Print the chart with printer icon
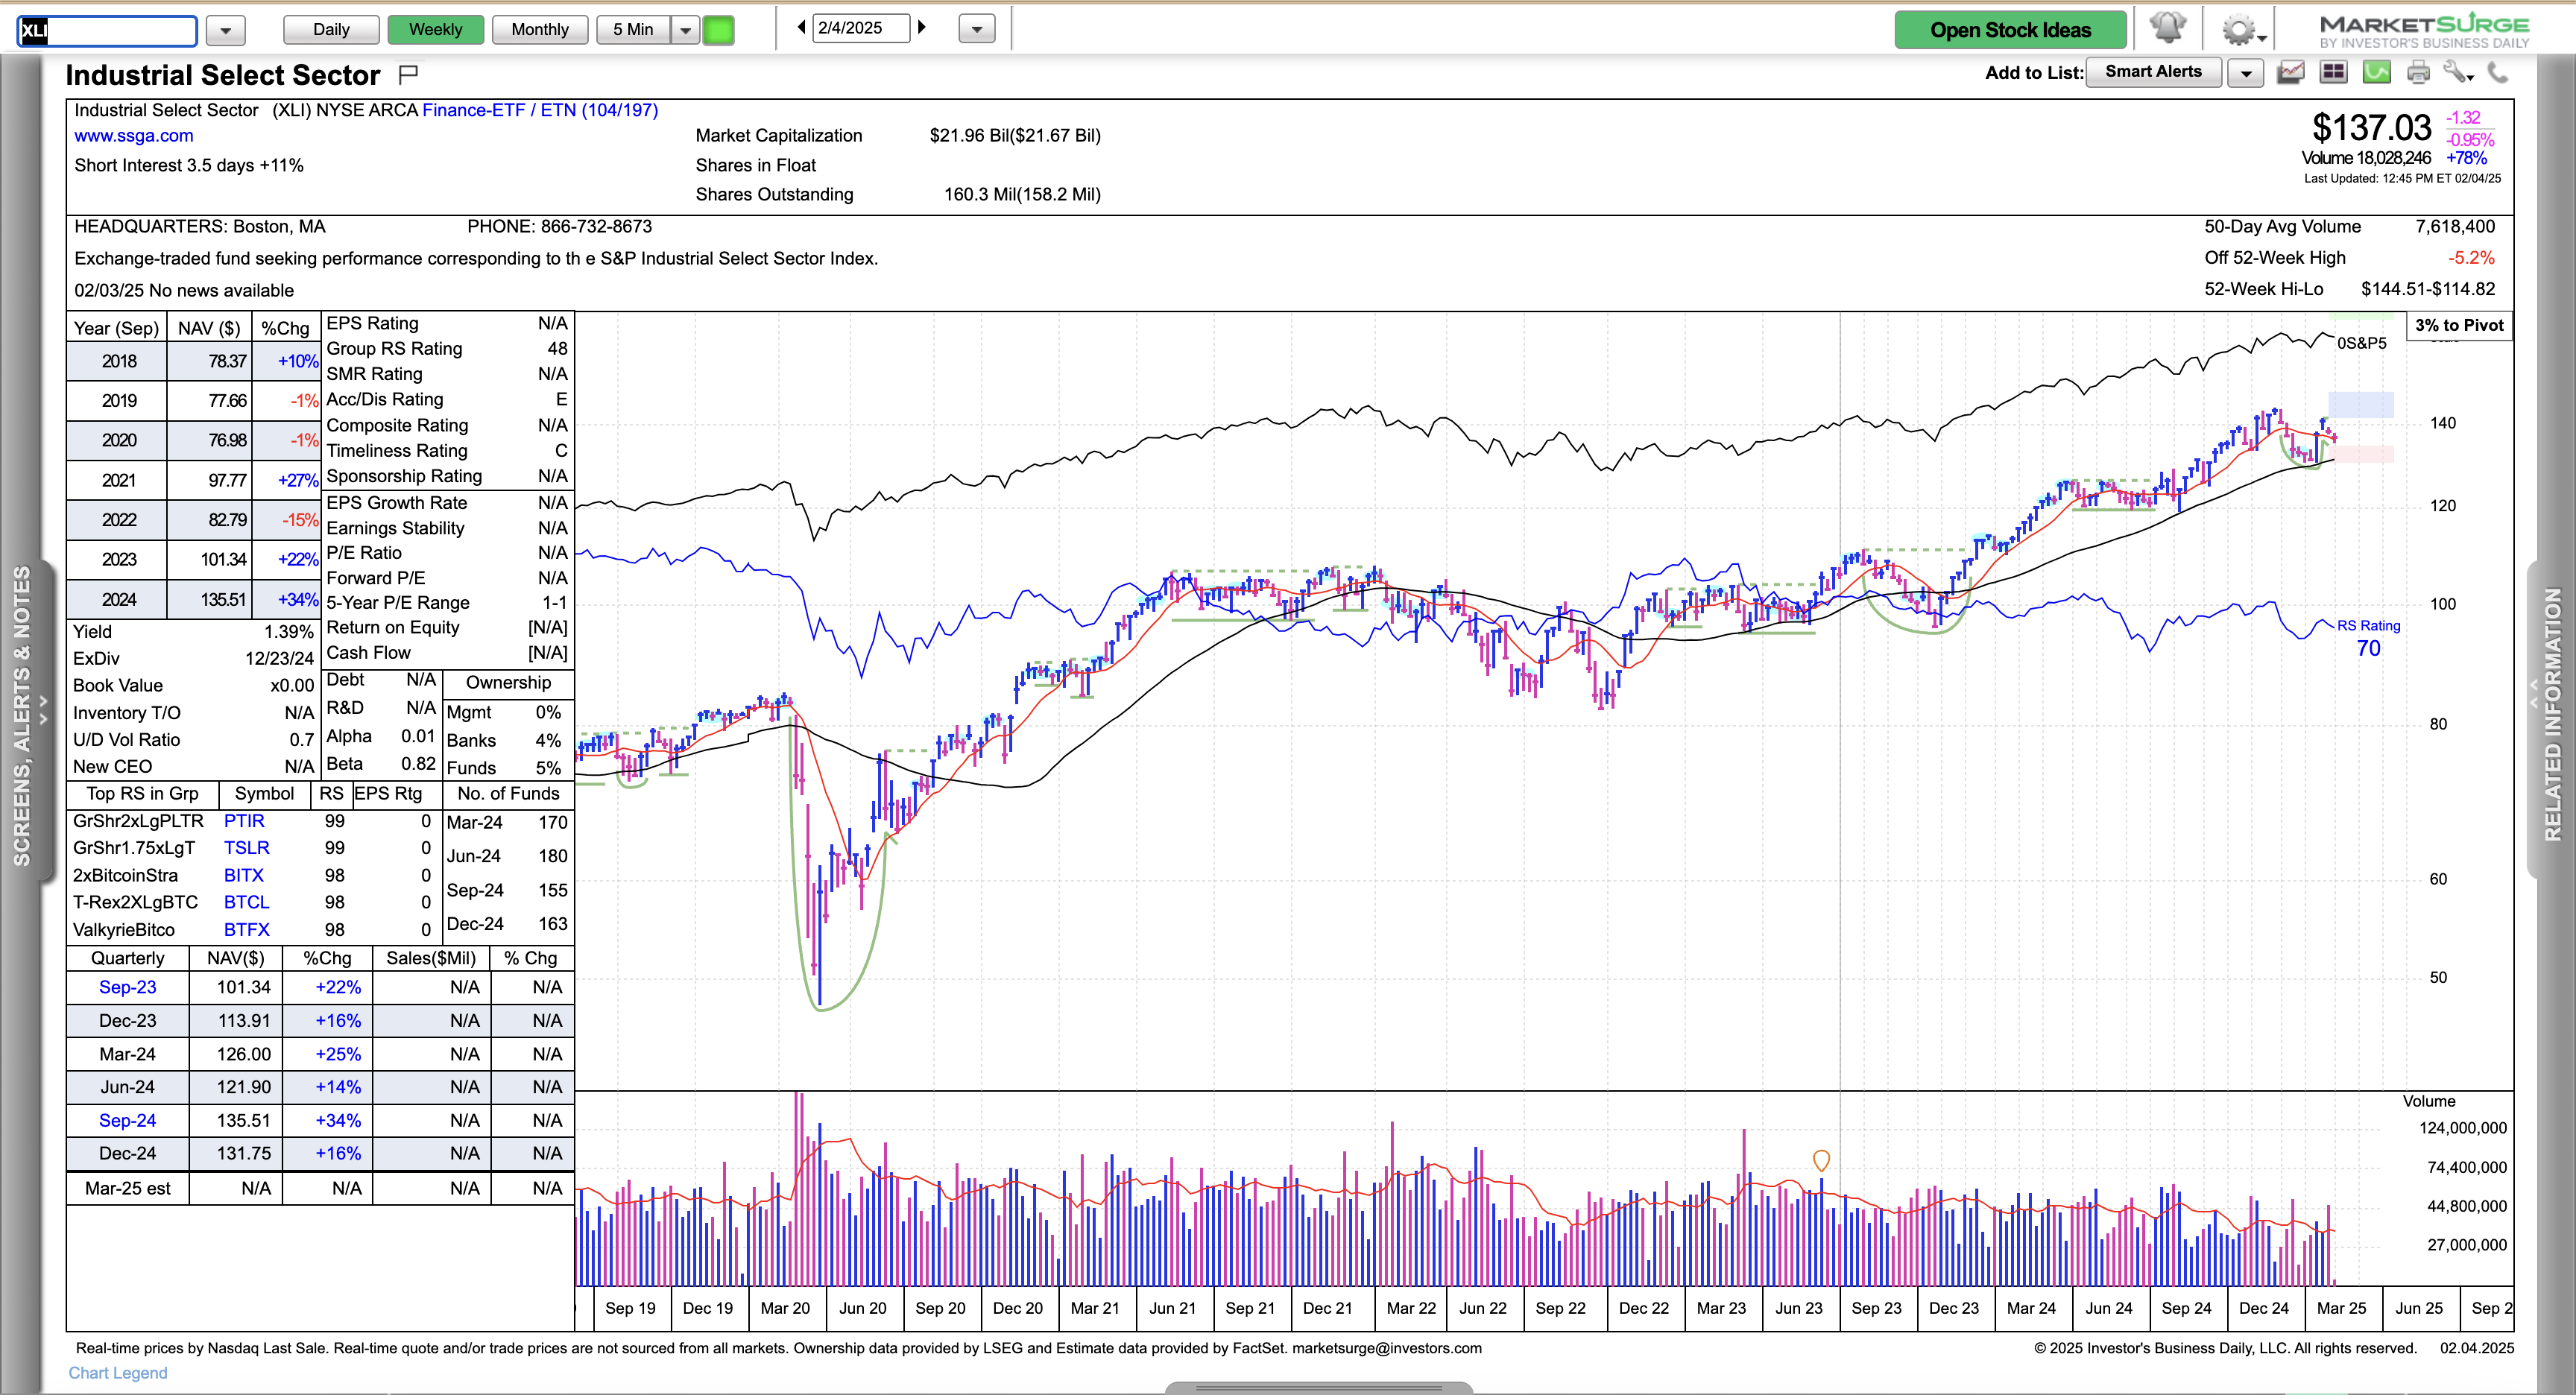Viewport: 2576px width, 1395px height. click(2418, 72)
